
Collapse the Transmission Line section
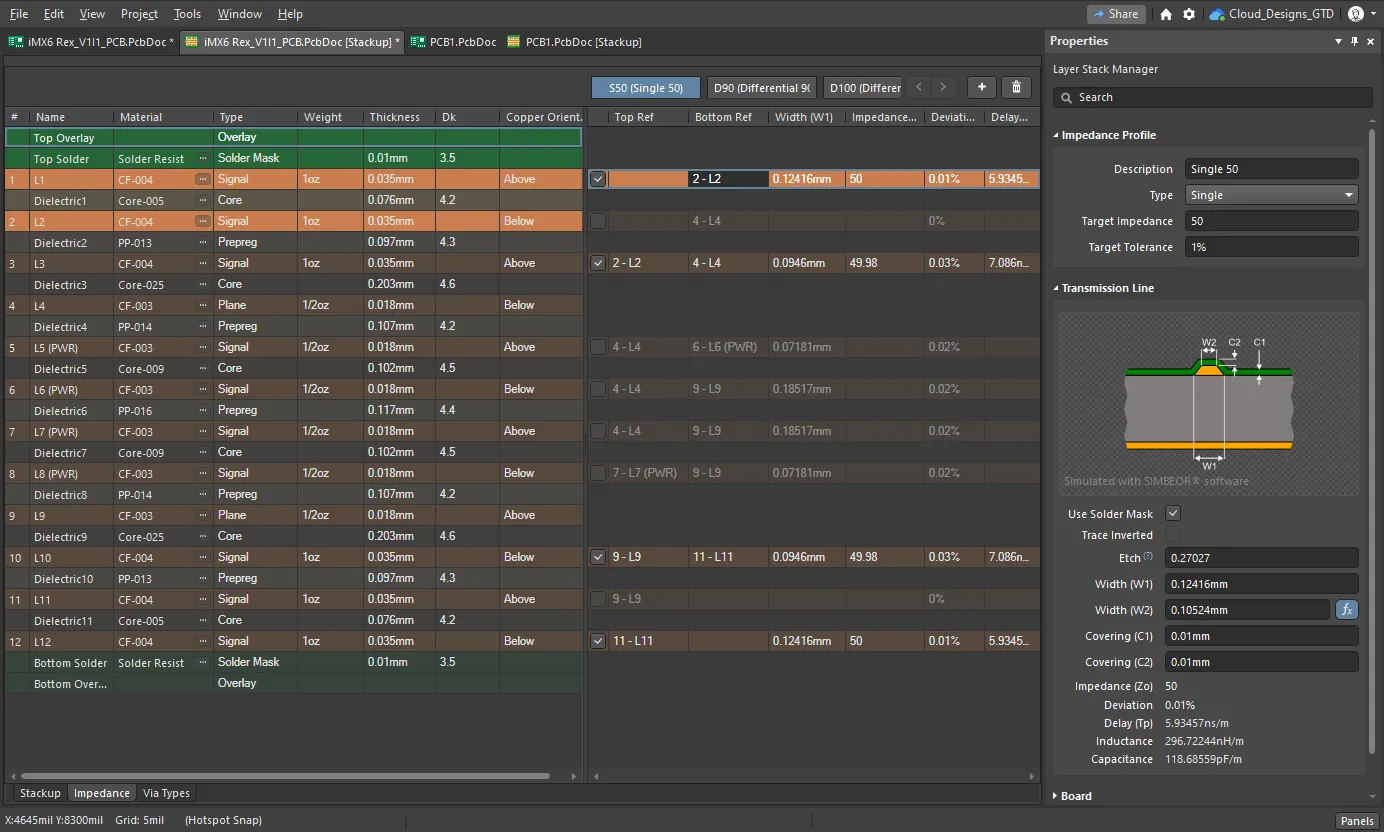[x=1057, y=288]
